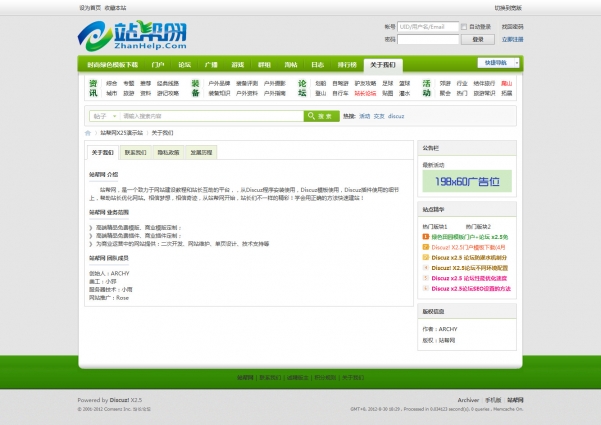601x425 pixels.
Task: Click the 198x60 advertisement banner
Action: pos(466,181)
